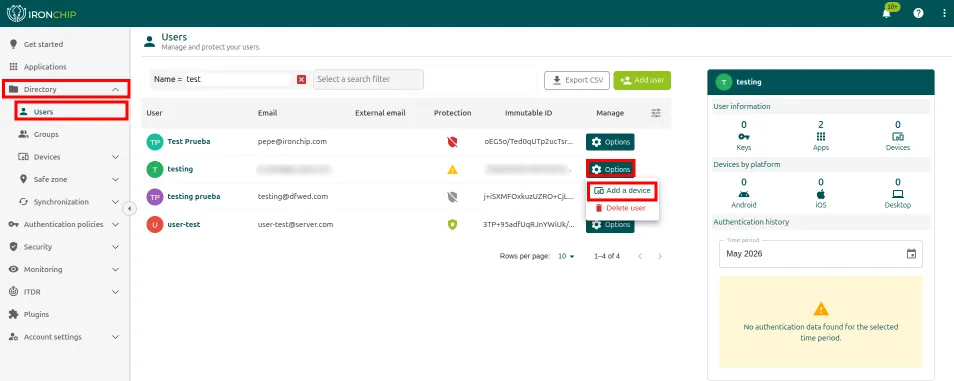Screen dimensions: 954x381
Task: Open the testing prueba user name
Action: pos(193,197)
